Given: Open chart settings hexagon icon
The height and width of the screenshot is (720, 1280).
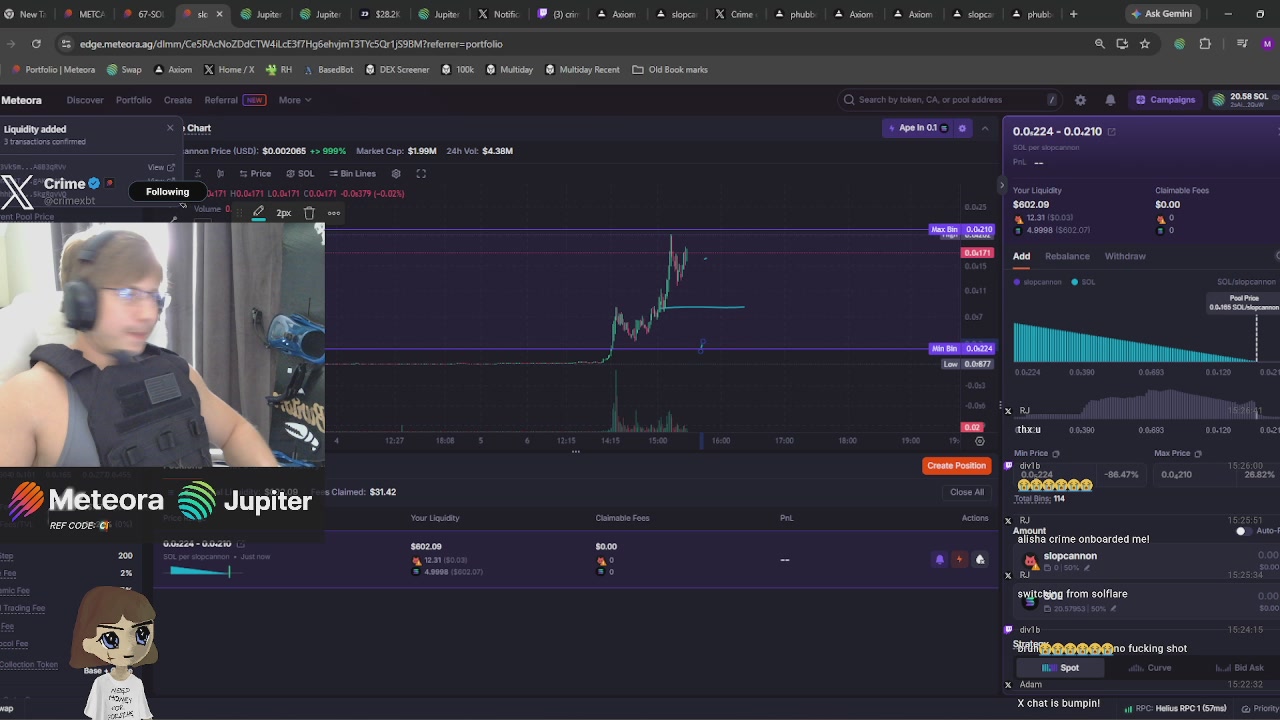Looking at the screenshot, I should [396, 174].
